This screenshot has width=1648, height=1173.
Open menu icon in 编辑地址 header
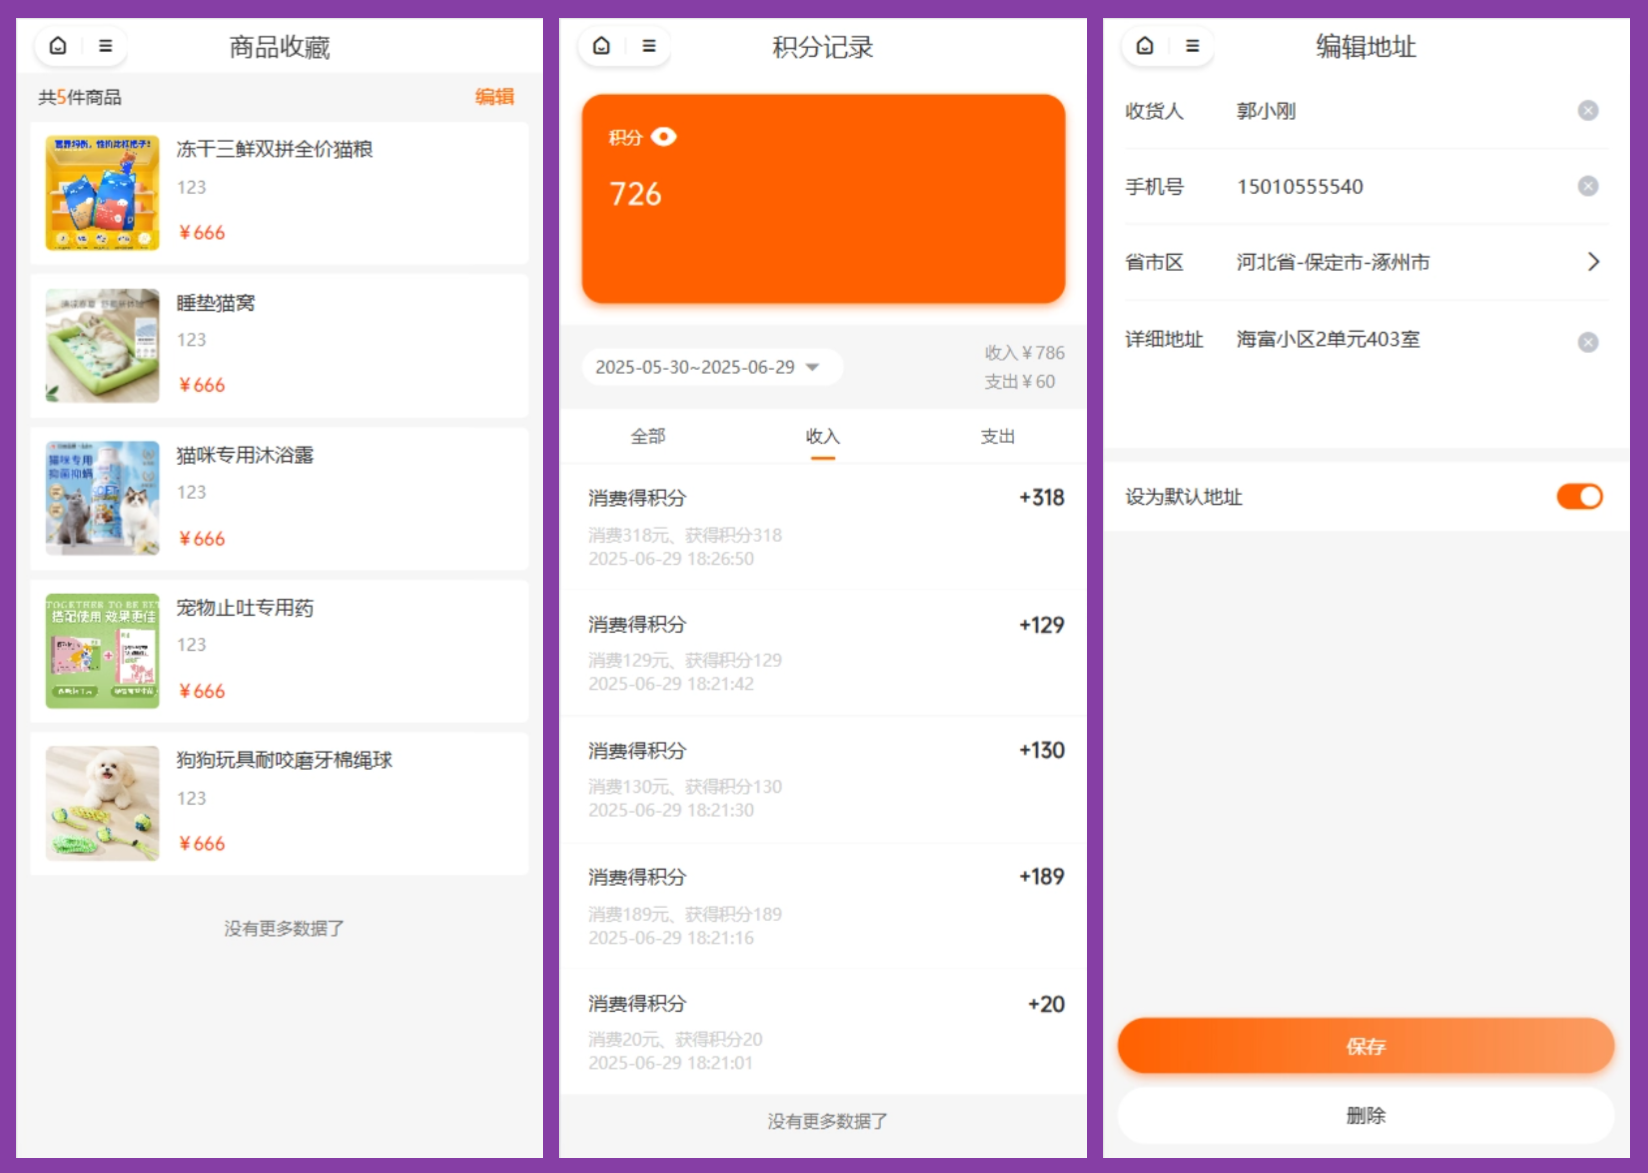point(1192,46)
